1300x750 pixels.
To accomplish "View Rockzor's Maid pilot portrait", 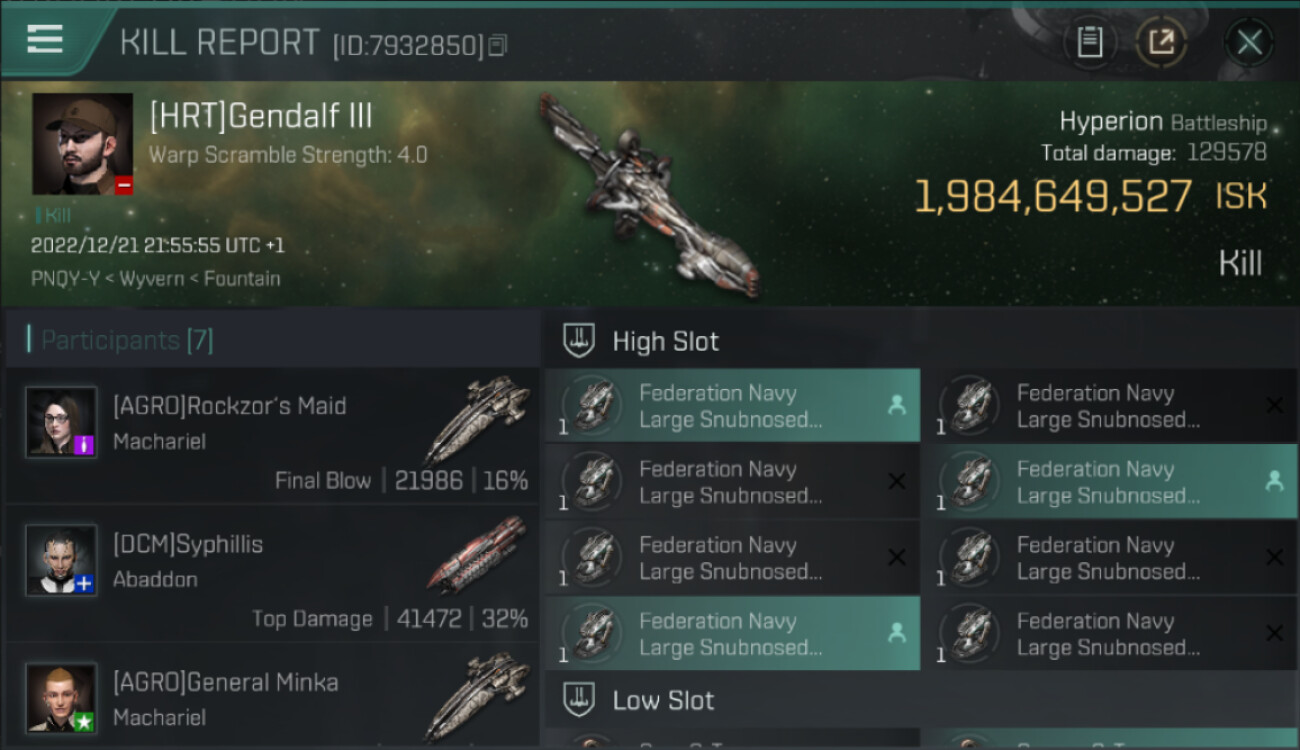I will click(61, 422).
